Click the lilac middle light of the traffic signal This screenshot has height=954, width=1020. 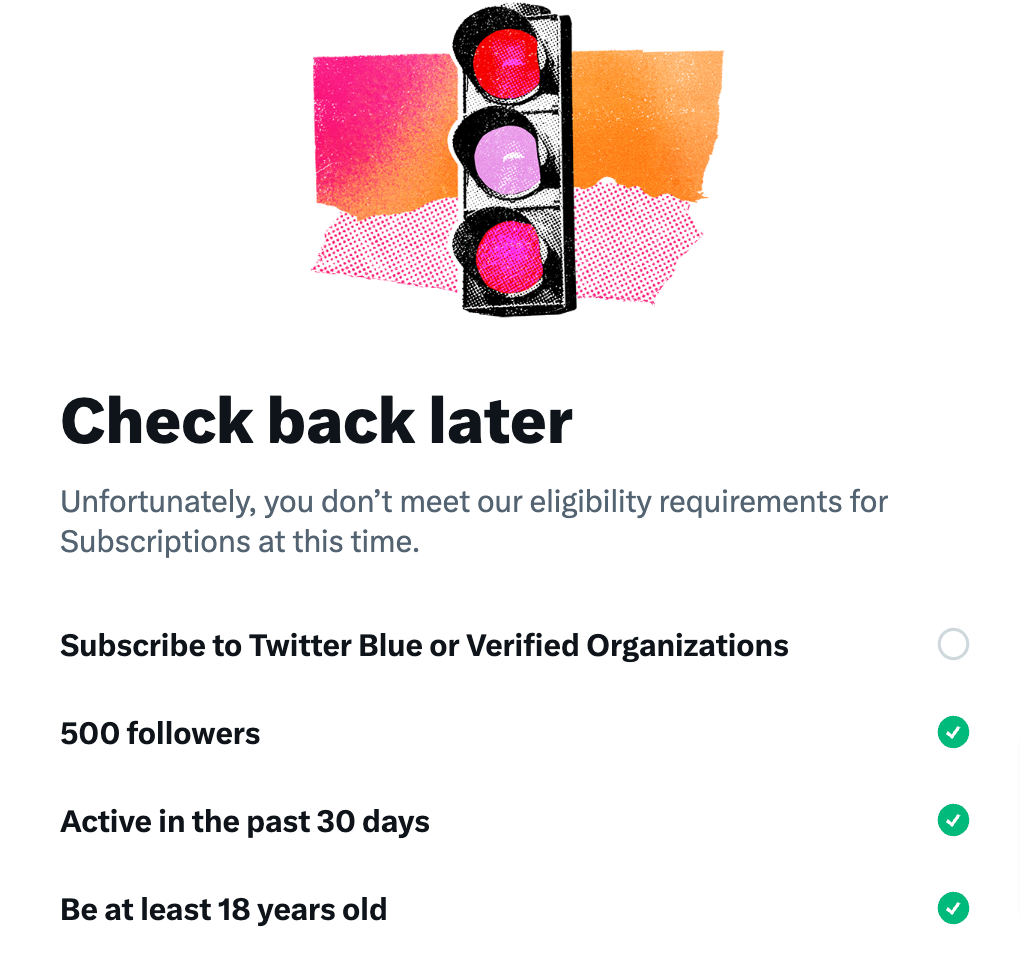(507, 159)
